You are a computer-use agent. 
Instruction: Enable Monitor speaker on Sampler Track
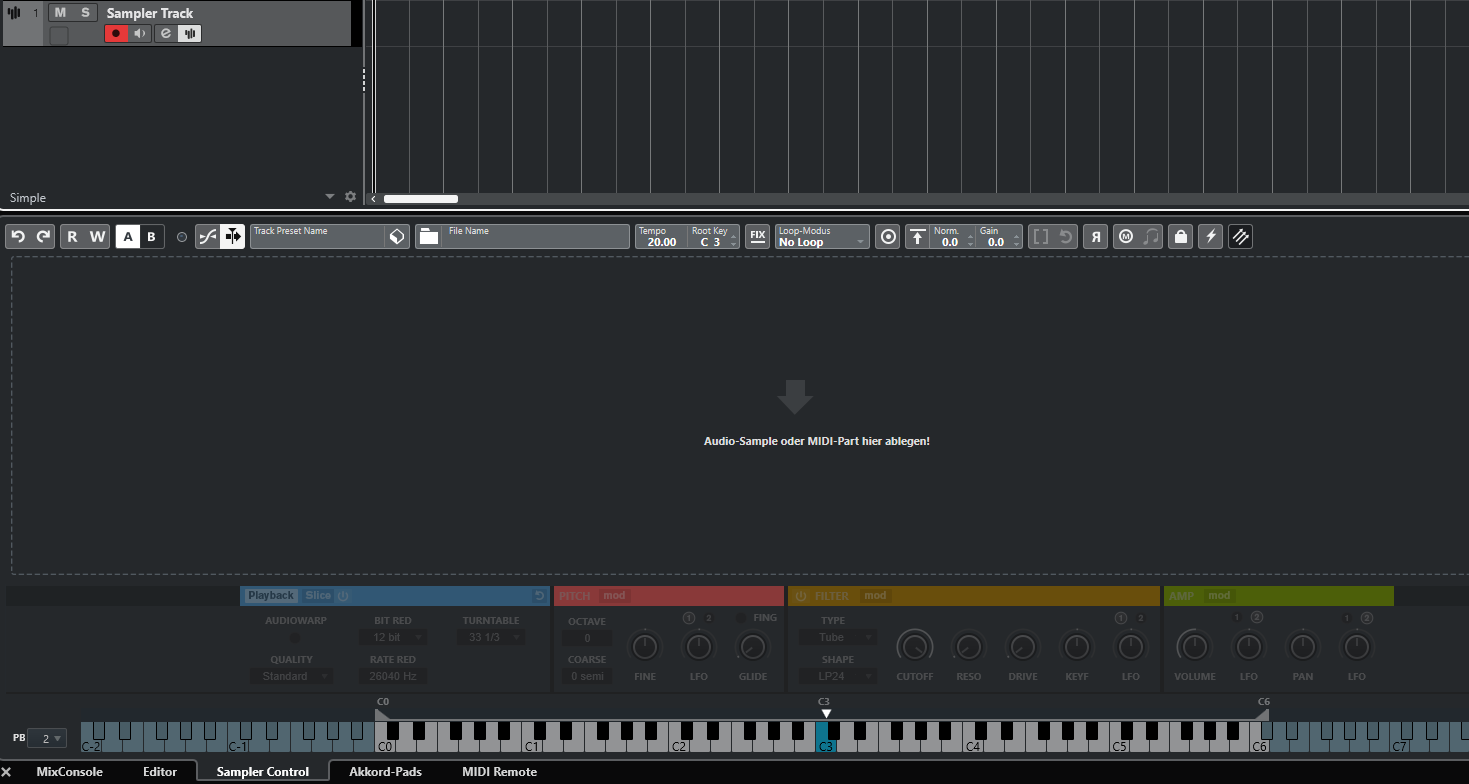tap(140, 34)
